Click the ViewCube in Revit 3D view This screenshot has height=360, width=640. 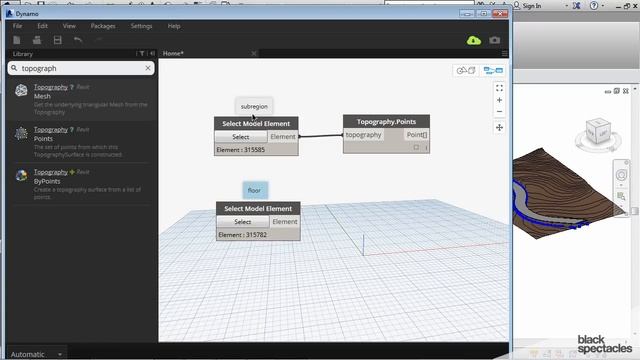tap(598, 131)
